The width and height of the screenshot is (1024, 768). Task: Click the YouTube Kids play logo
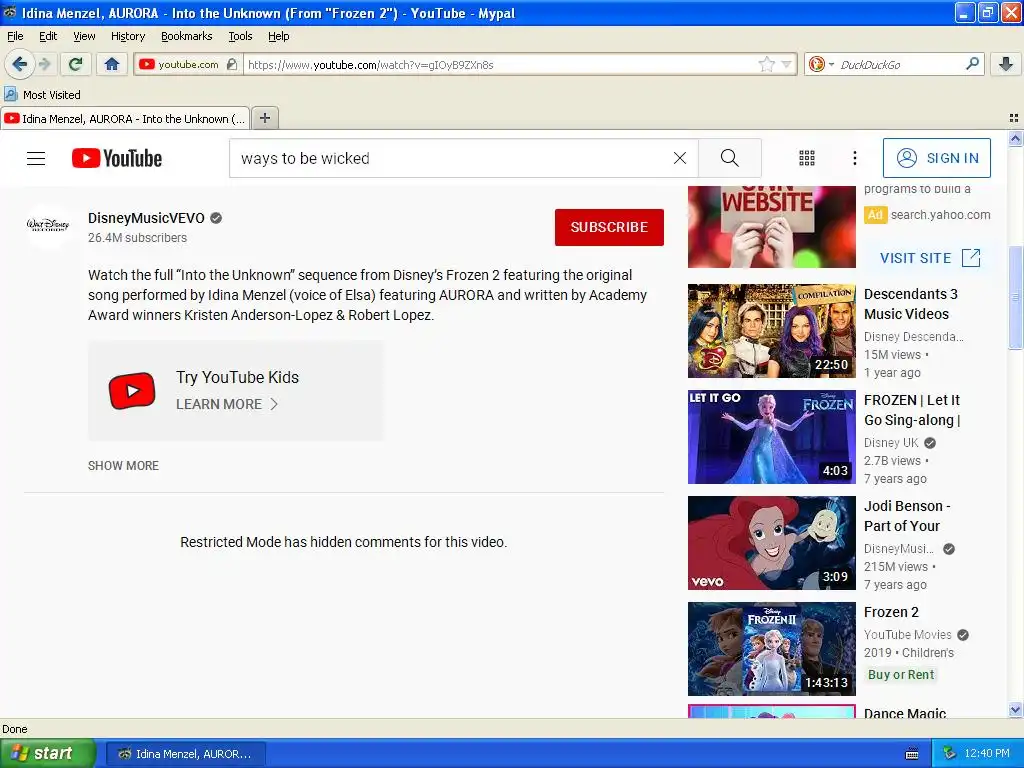coord(132,391)
